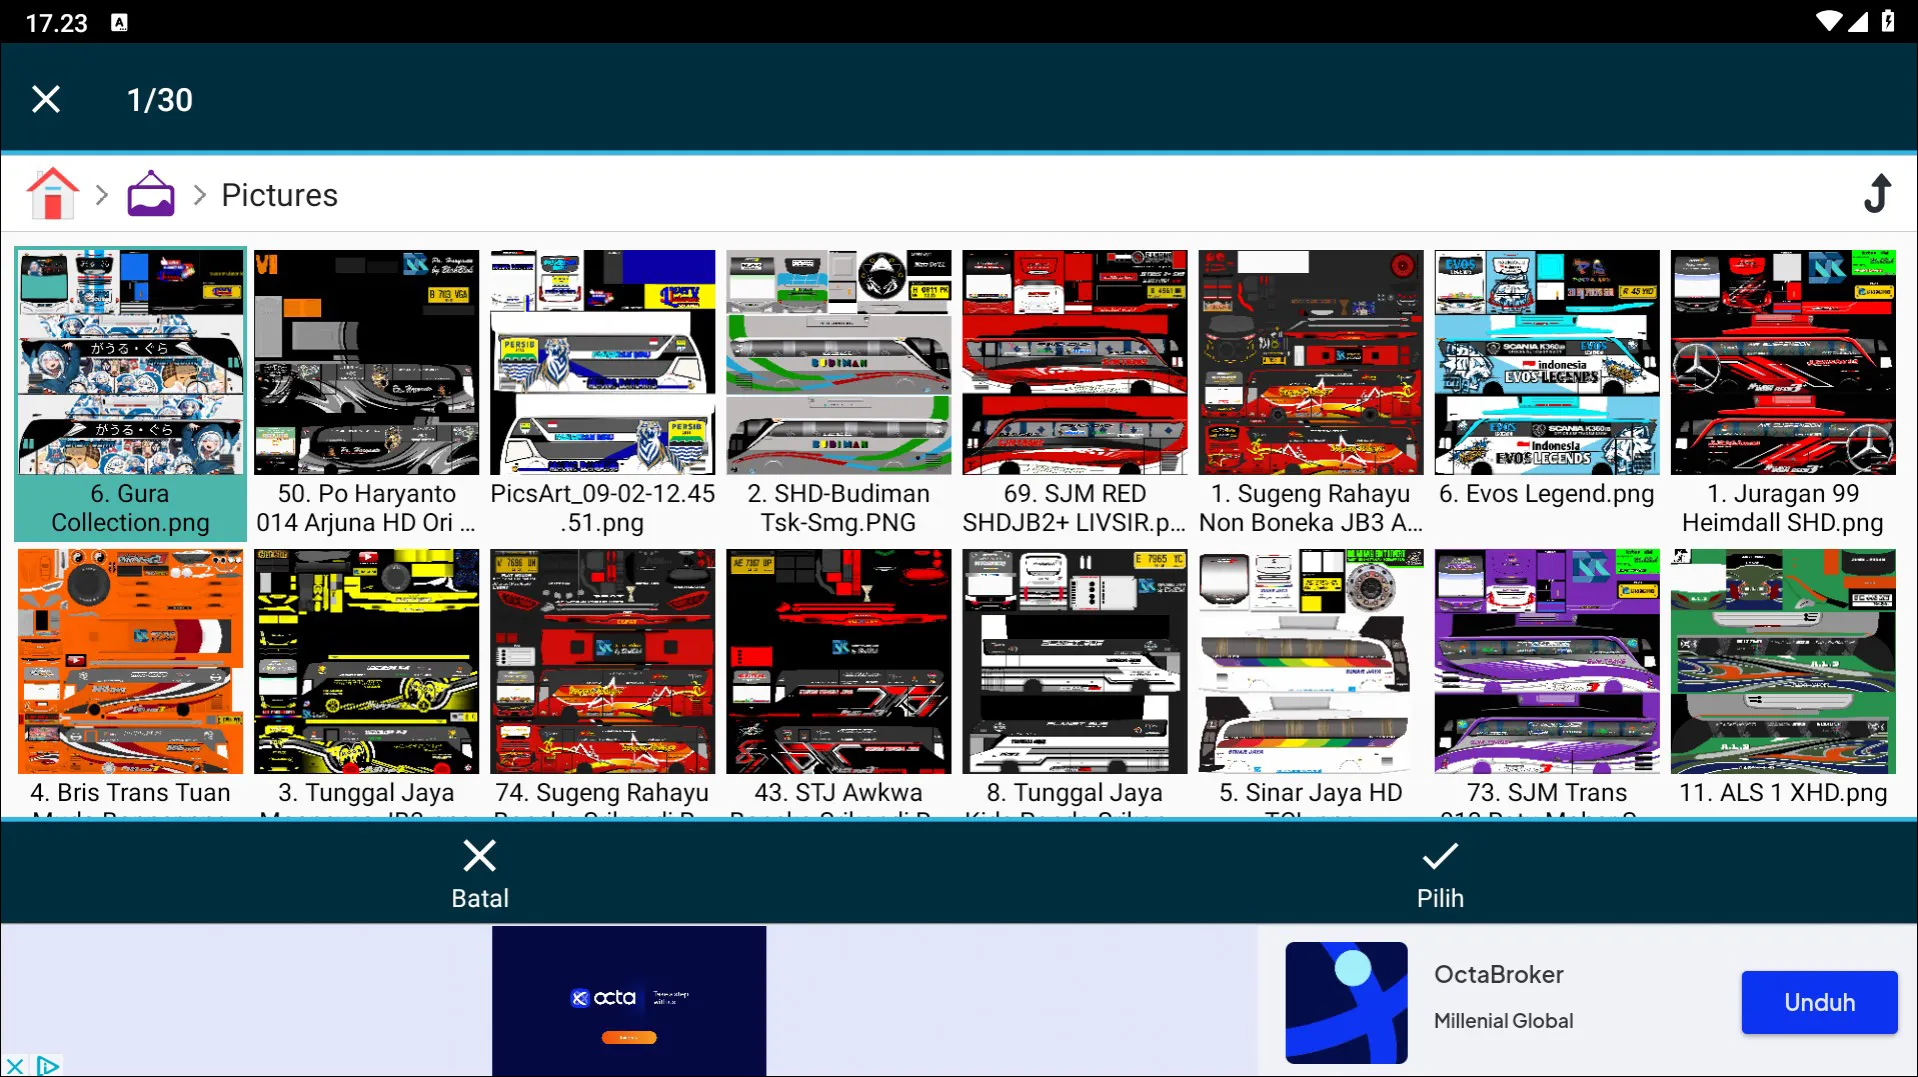Select the 6. Evos Legend.png thumbnail
This screenshot has width=1918, height=1077.
[1546, 362]
